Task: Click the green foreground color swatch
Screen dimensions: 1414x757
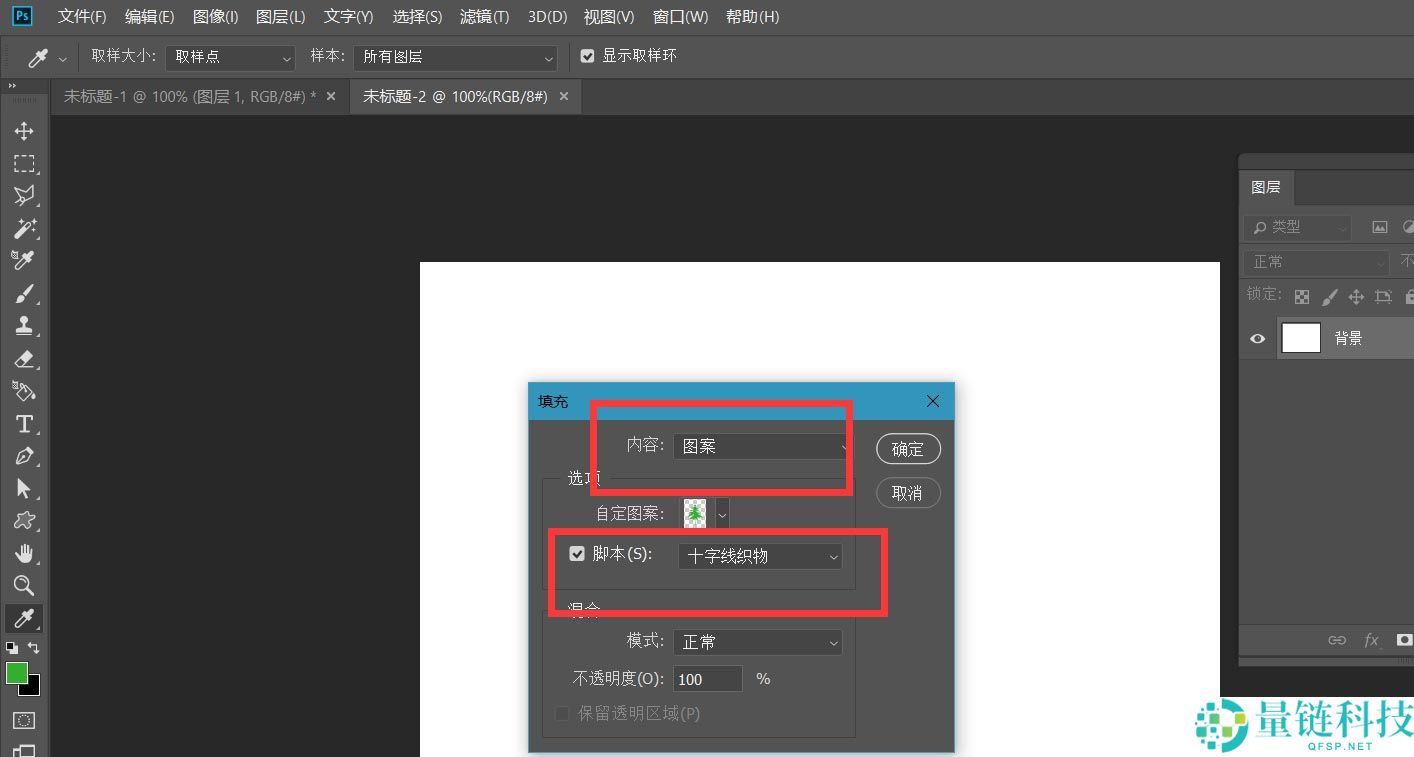Action: pos(17,673)
